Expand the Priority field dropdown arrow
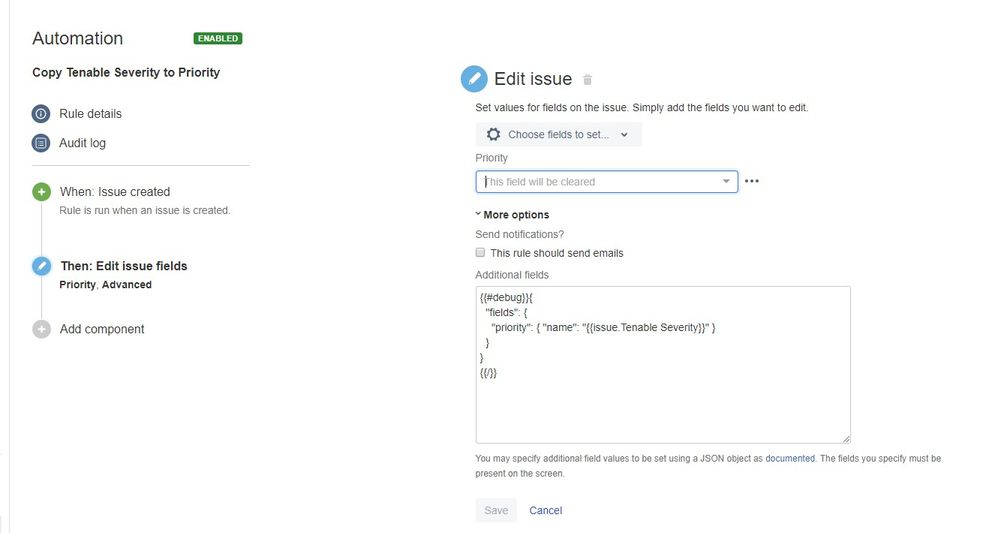This screenshot has width=998, height=533. click(x=726, y=181)
